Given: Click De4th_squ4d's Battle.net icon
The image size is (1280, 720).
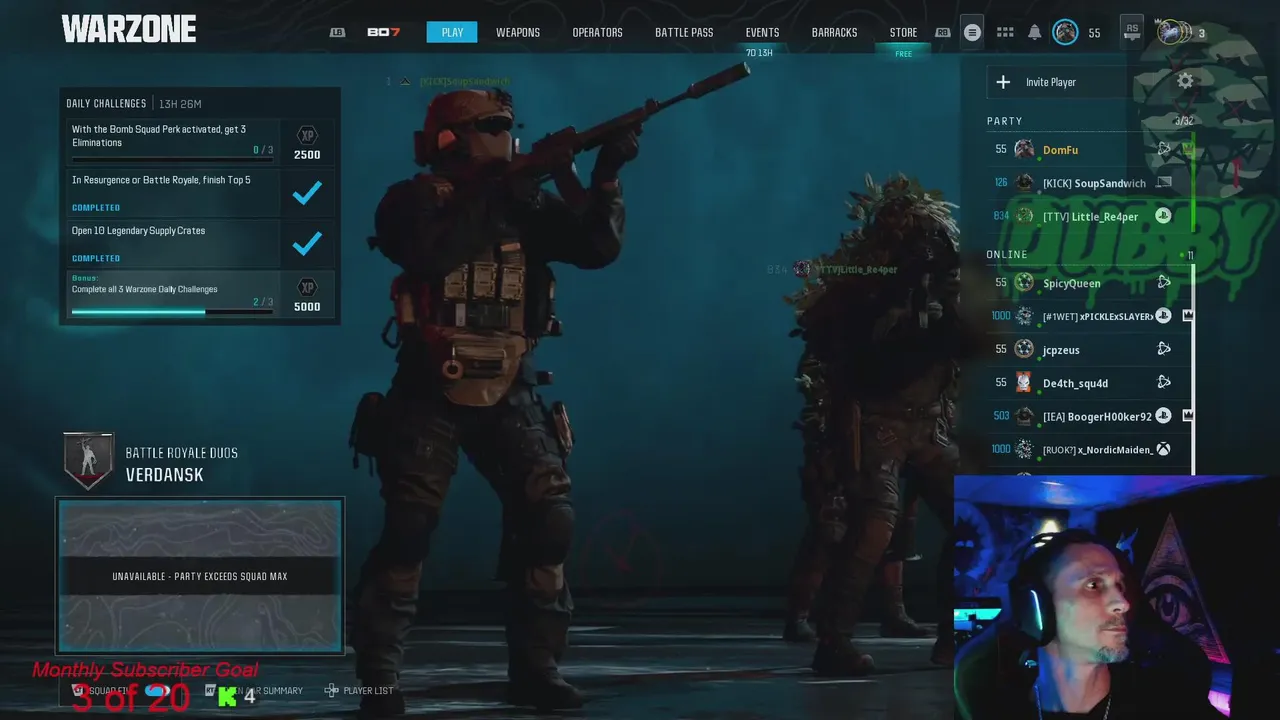Looking at the screenshot, I should [x=1164, y=382].
